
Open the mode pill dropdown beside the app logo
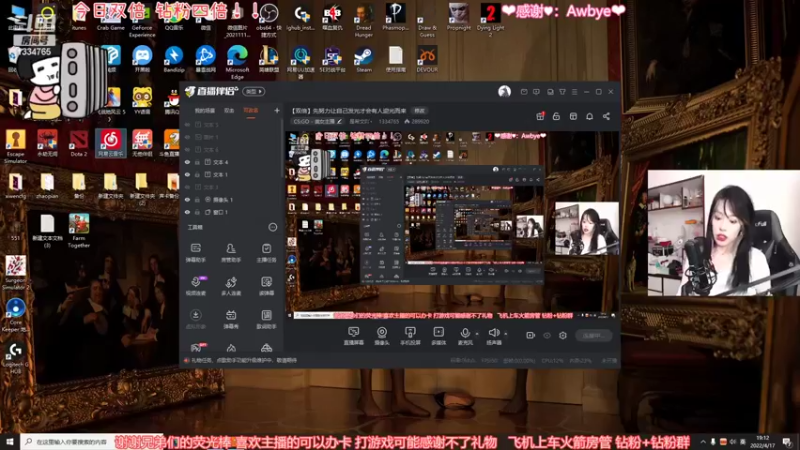point(254,91)
